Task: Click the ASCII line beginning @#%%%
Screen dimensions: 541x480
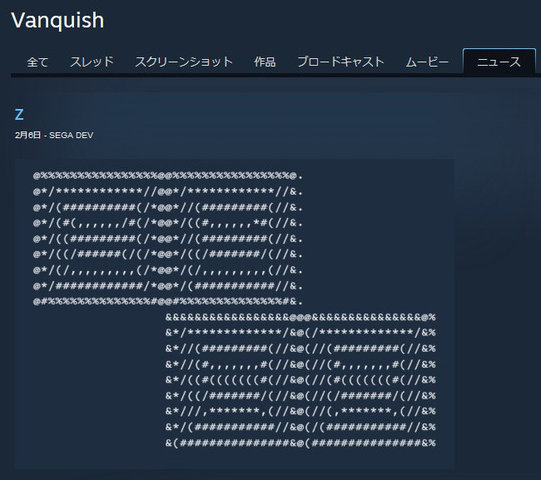Action: (168, 302)
